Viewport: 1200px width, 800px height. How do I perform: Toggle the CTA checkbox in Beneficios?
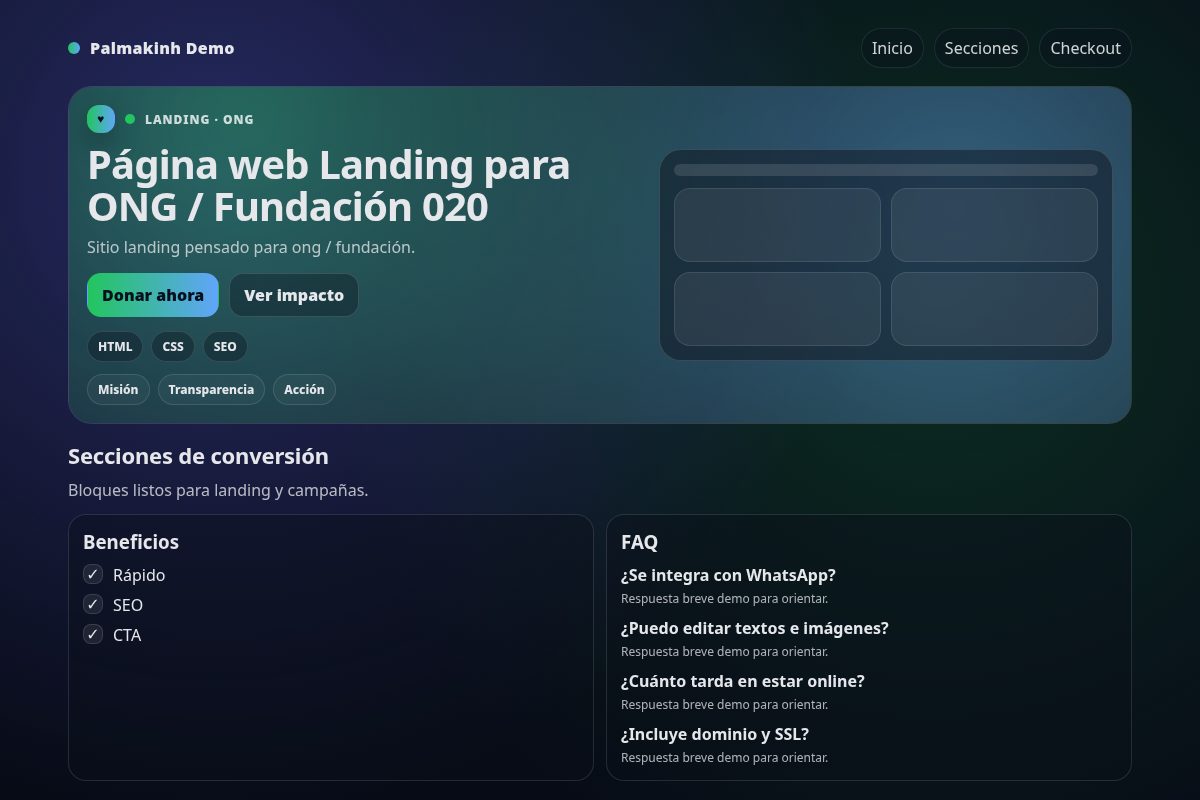click(93, 634)
